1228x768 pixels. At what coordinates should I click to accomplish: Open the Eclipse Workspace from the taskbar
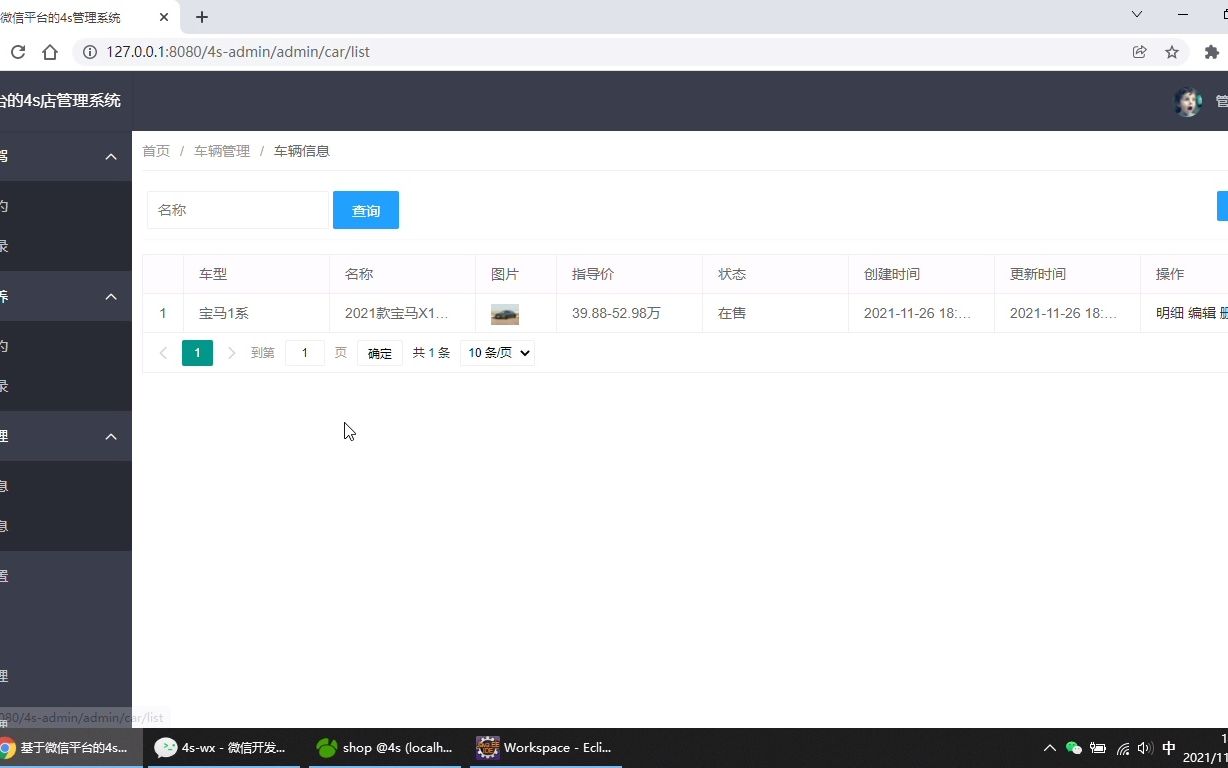point(545,747)
